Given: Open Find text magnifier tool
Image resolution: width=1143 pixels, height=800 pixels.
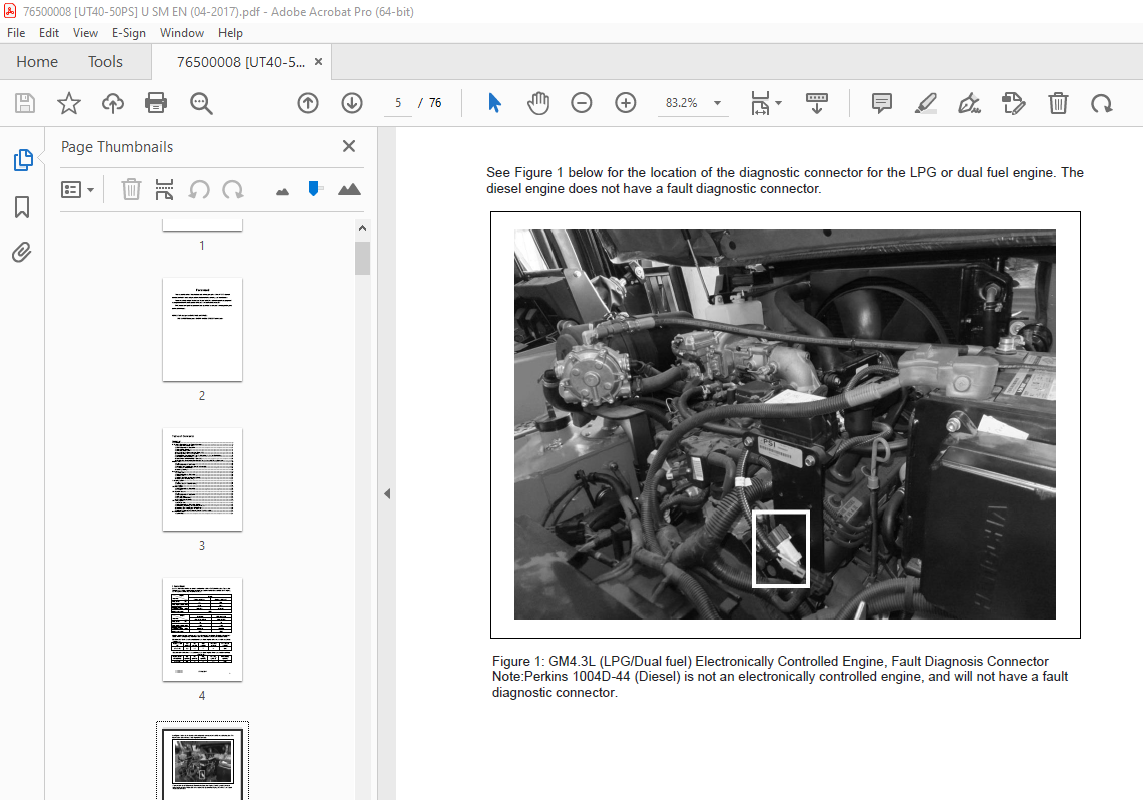Looking at the screenshot, I should tap(200, 103).
